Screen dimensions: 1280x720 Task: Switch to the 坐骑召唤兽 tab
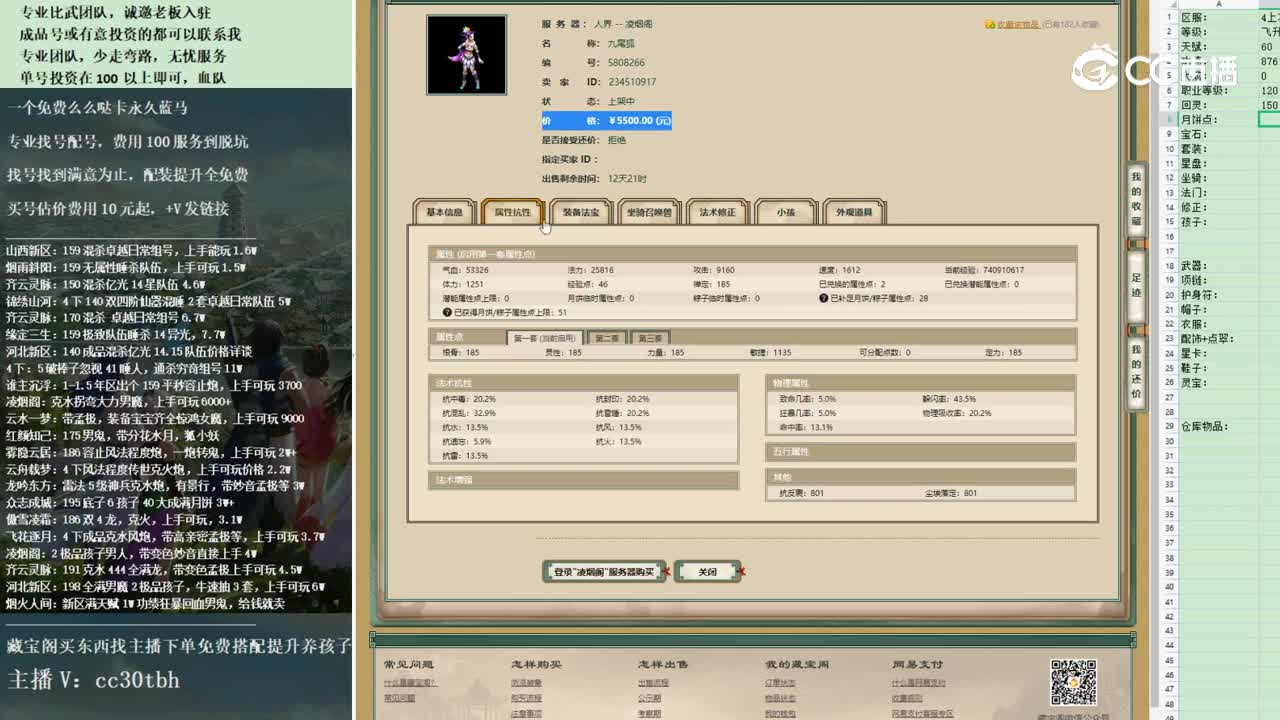click(x=649, y=212)
